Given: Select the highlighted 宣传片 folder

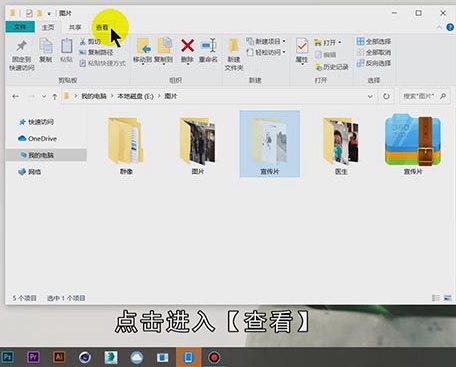Looking at the screenshot, I should pos(270,144).
